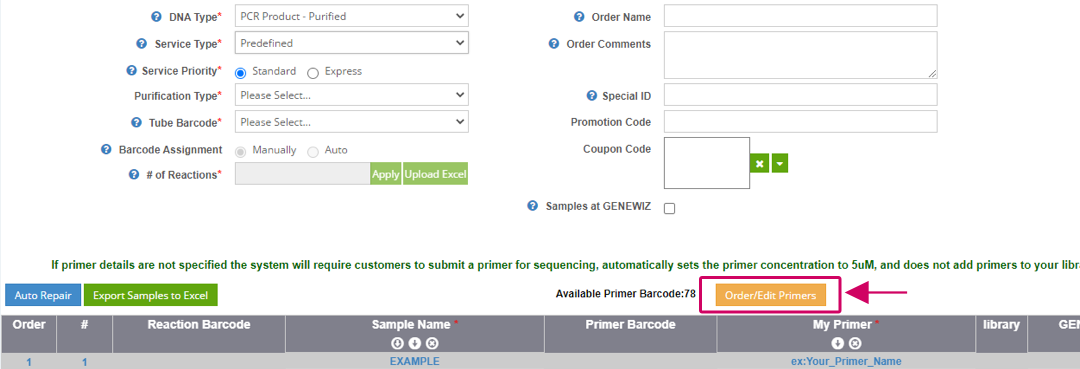Click the fill-down arrow under My Primer
The width and height of the screenshot is (1080, 369).
pyautogui.click(x=838, y=344)
